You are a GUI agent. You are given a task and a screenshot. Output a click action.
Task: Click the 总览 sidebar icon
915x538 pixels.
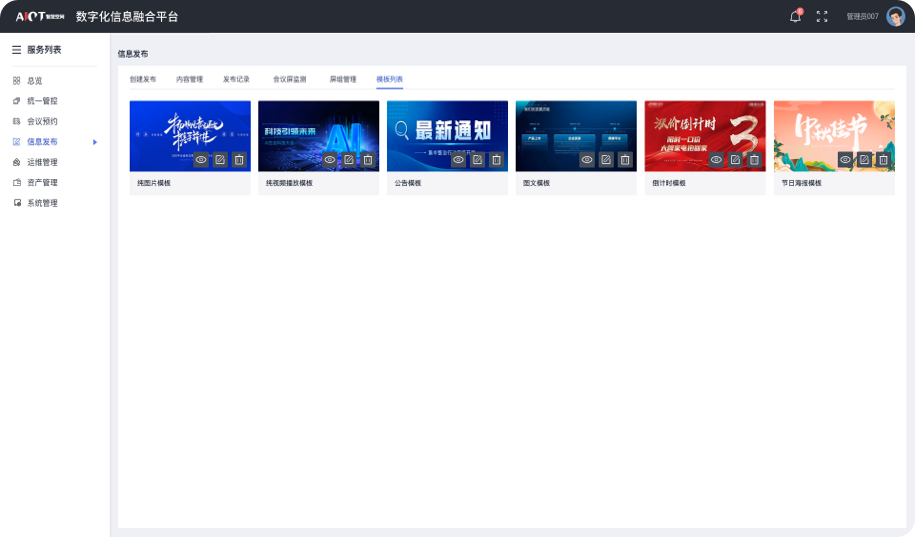pyautogui.click(x=16, y=81)
